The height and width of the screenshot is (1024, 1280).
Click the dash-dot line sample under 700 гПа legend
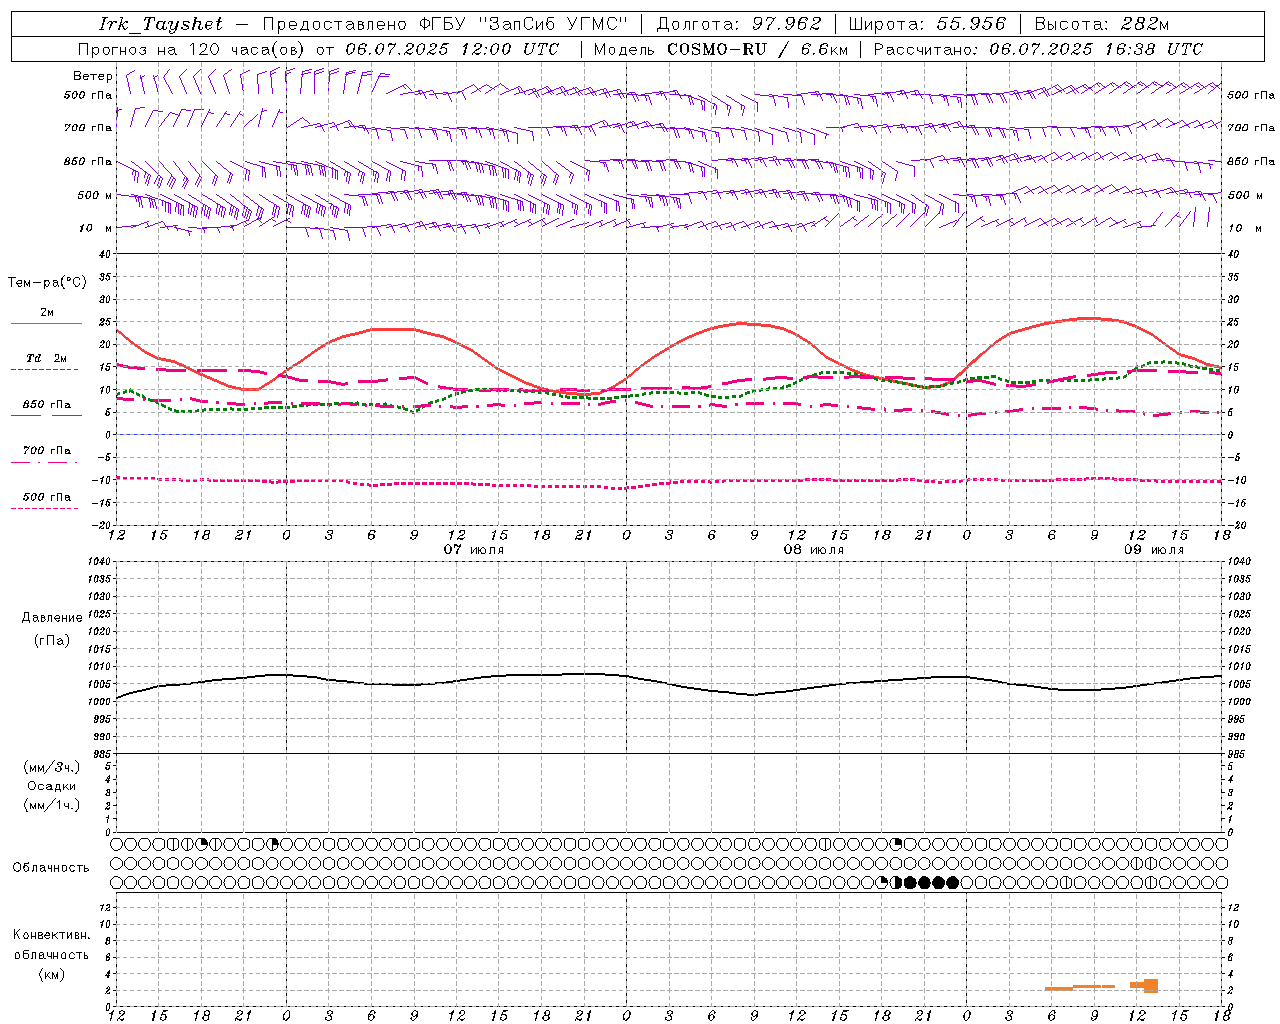coord(44,462)
